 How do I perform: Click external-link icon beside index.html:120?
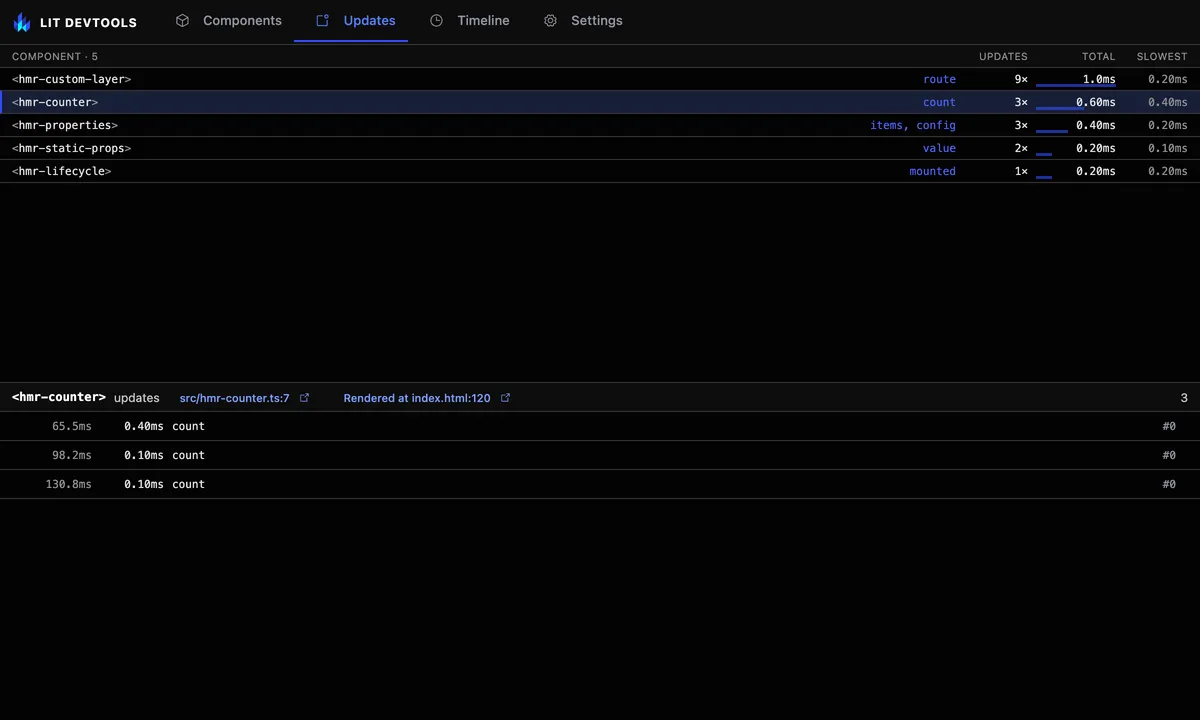point(506,398)
